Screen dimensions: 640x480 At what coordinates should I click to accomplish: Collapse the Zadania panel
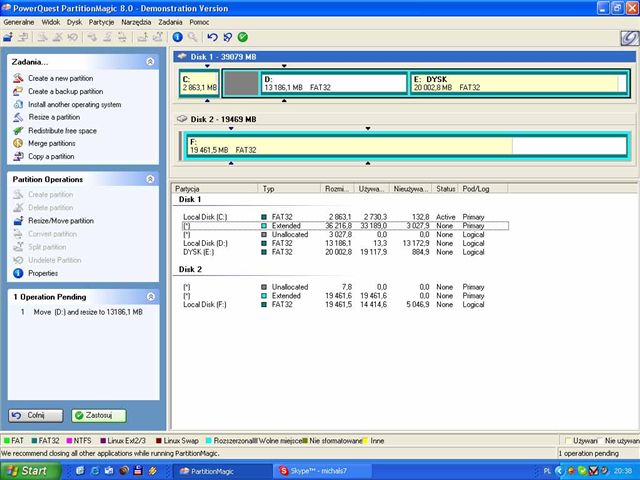click(150, 62)
